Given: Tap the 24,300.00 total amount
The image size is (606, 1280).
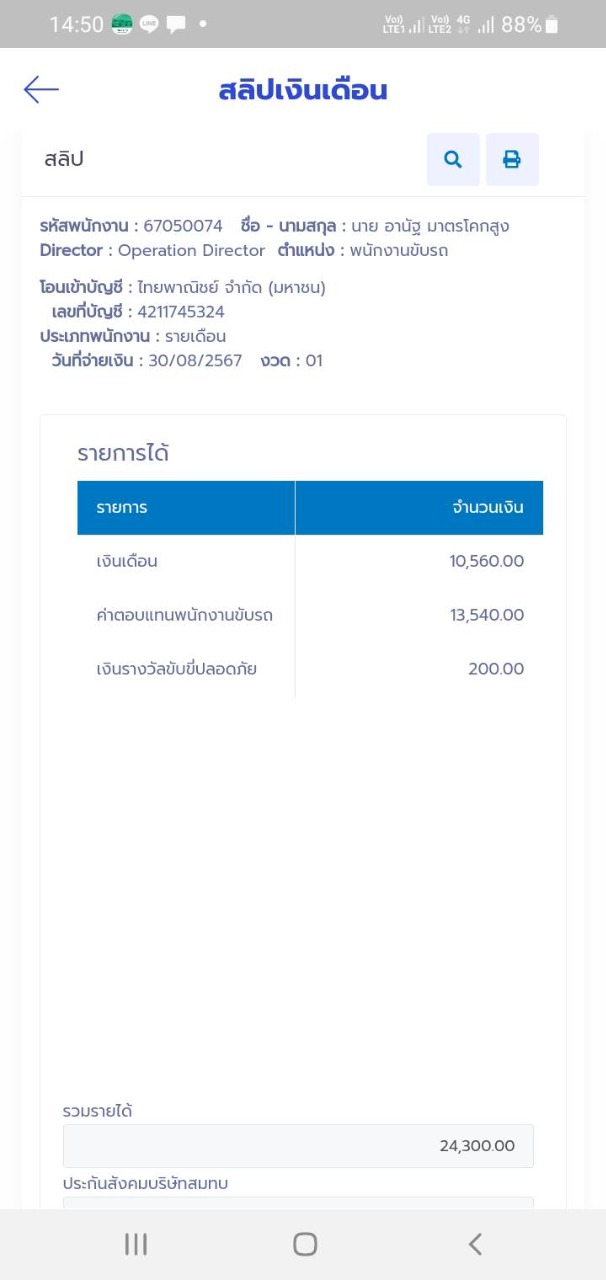Looking at the screenshot, I should tap(477, 1146).
